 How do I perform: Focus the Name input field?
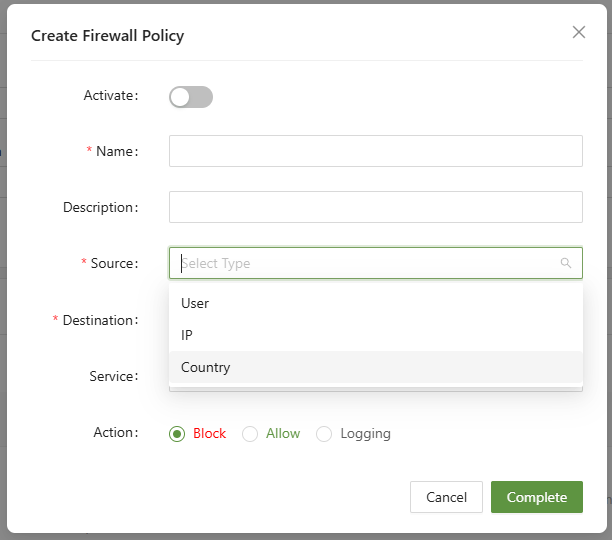pos(375,151)
